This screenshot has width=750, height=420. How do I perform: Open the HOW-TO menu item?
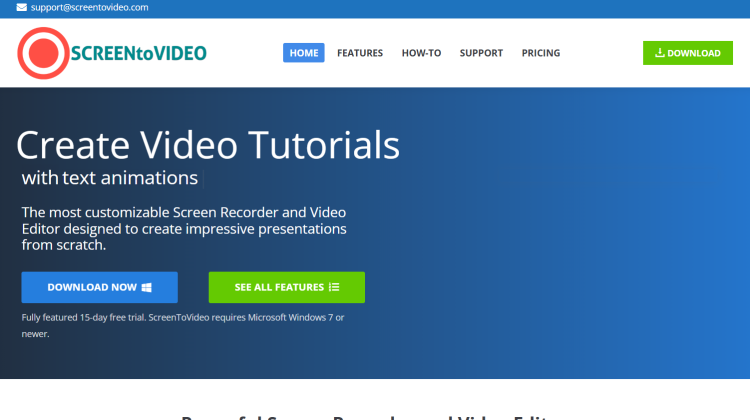click(x=421, y=53)
